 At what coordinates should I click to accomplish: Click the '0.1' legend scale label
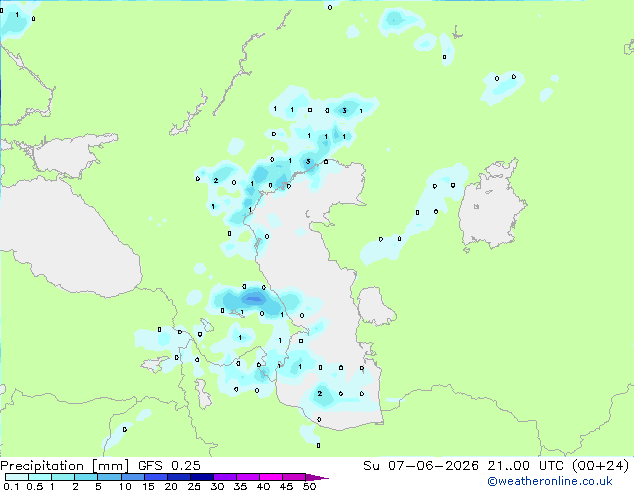[11, 486]
